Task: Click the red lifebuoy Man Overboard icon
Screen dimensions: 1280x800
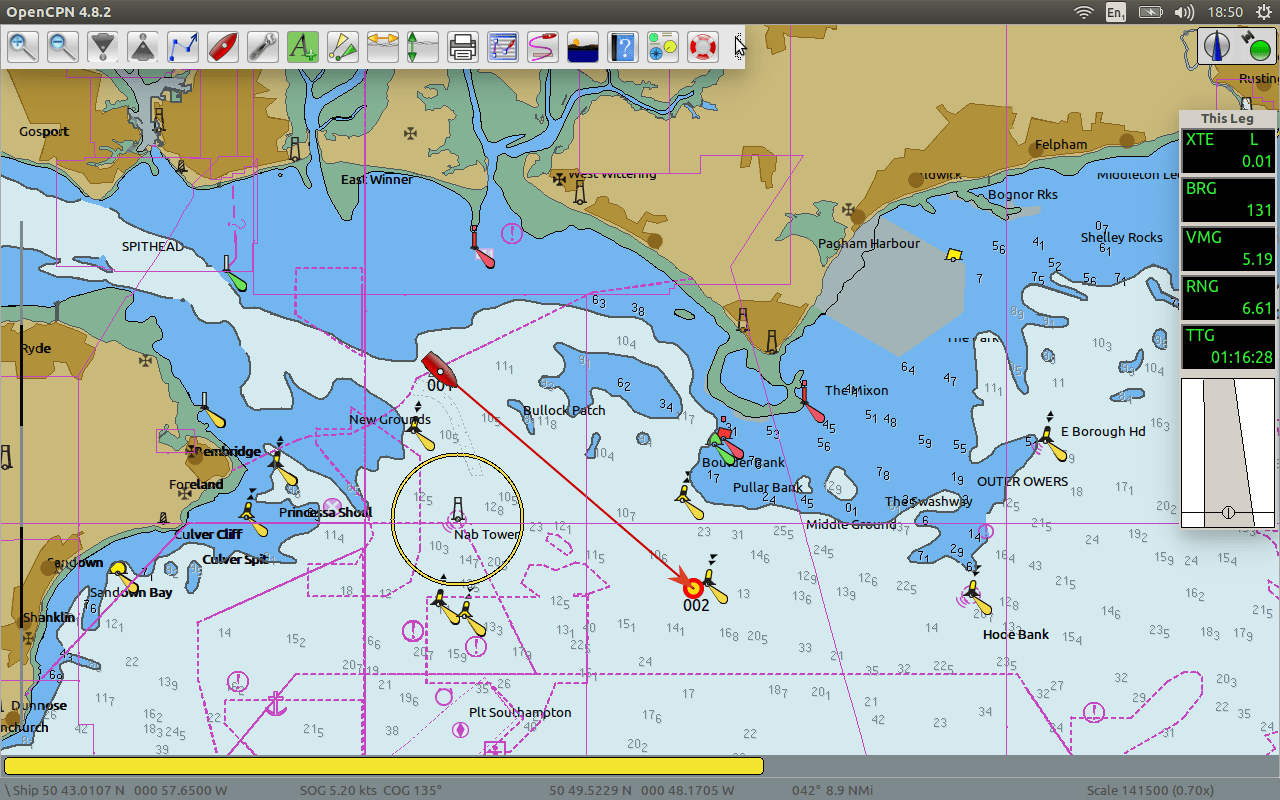Action: pos(703,46)
